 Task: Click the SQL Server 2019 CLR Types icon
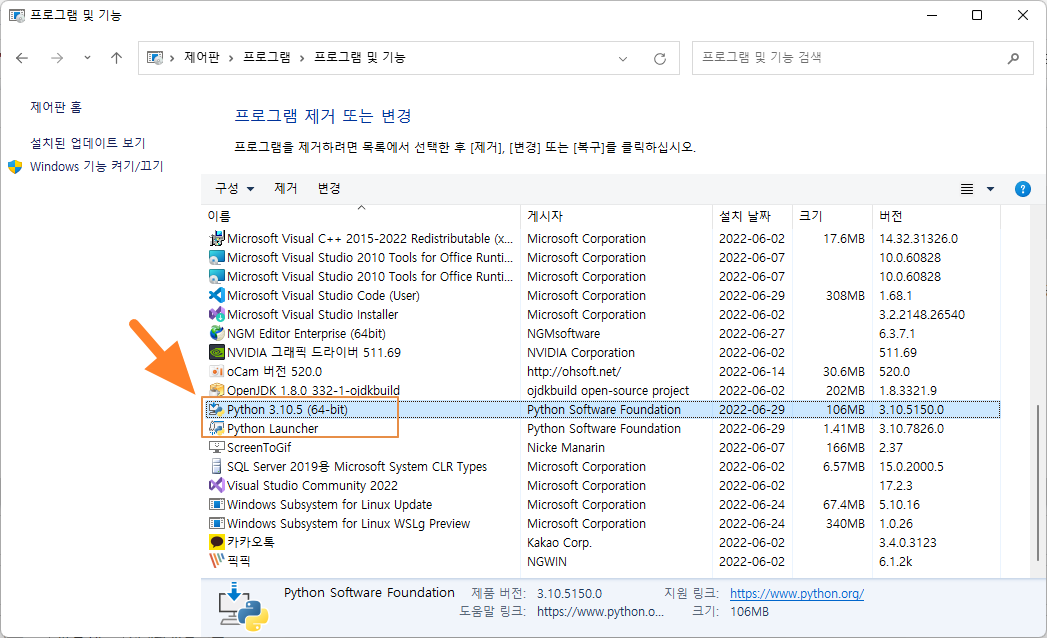point(216,466)
